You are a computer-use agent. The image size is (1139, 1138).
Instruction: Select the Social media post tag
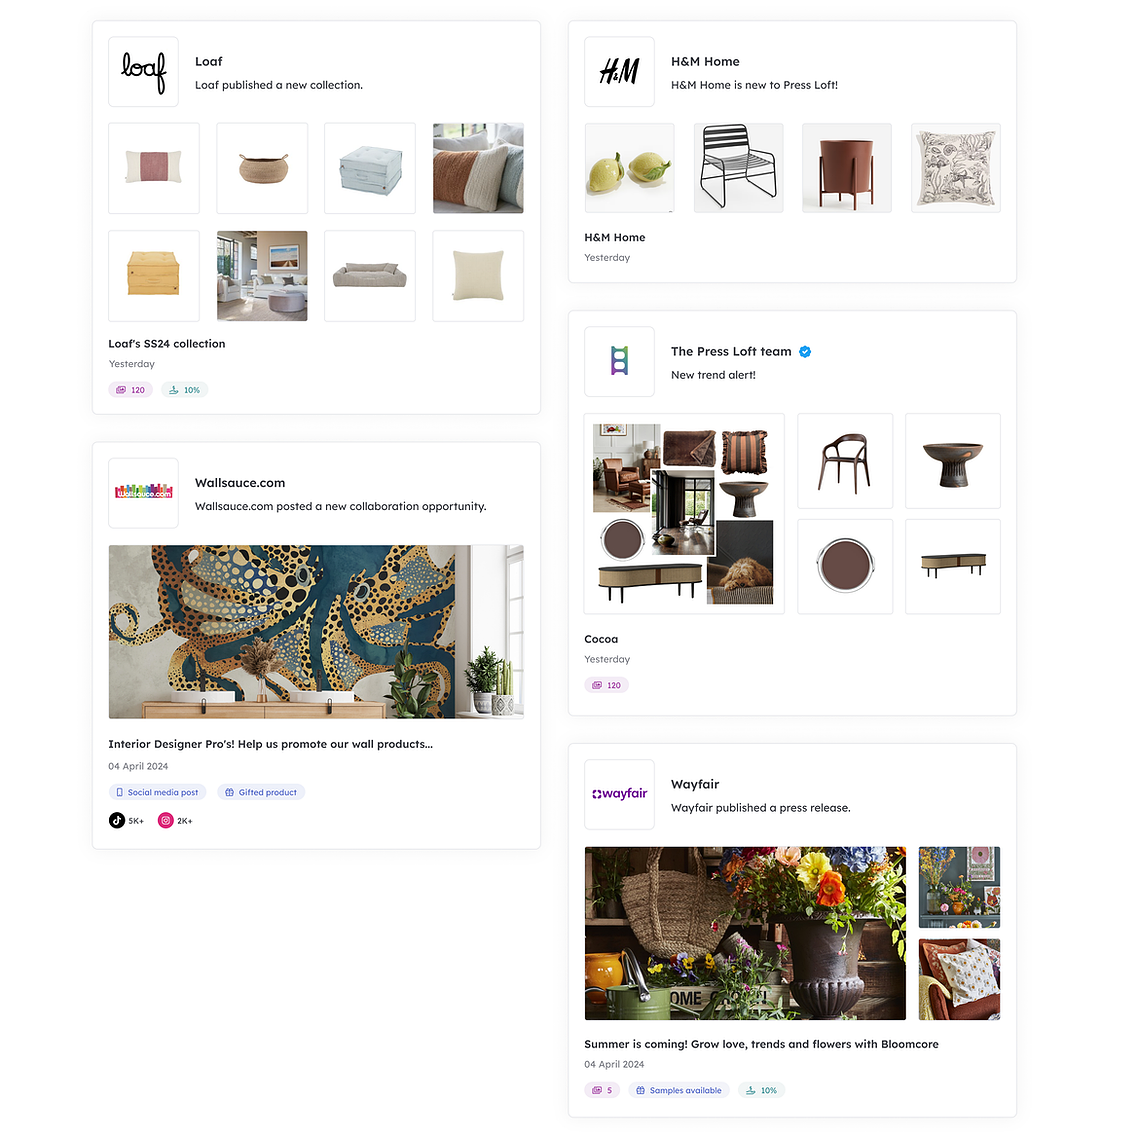click(158, 792)
